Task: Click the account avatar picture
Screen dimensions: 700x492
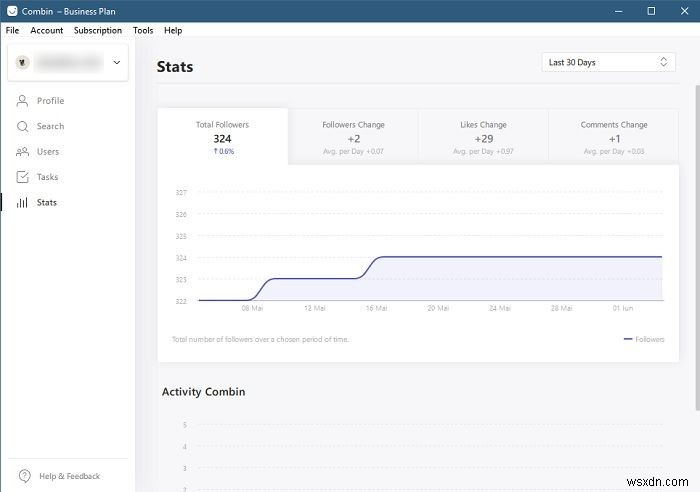Action: 22,62
